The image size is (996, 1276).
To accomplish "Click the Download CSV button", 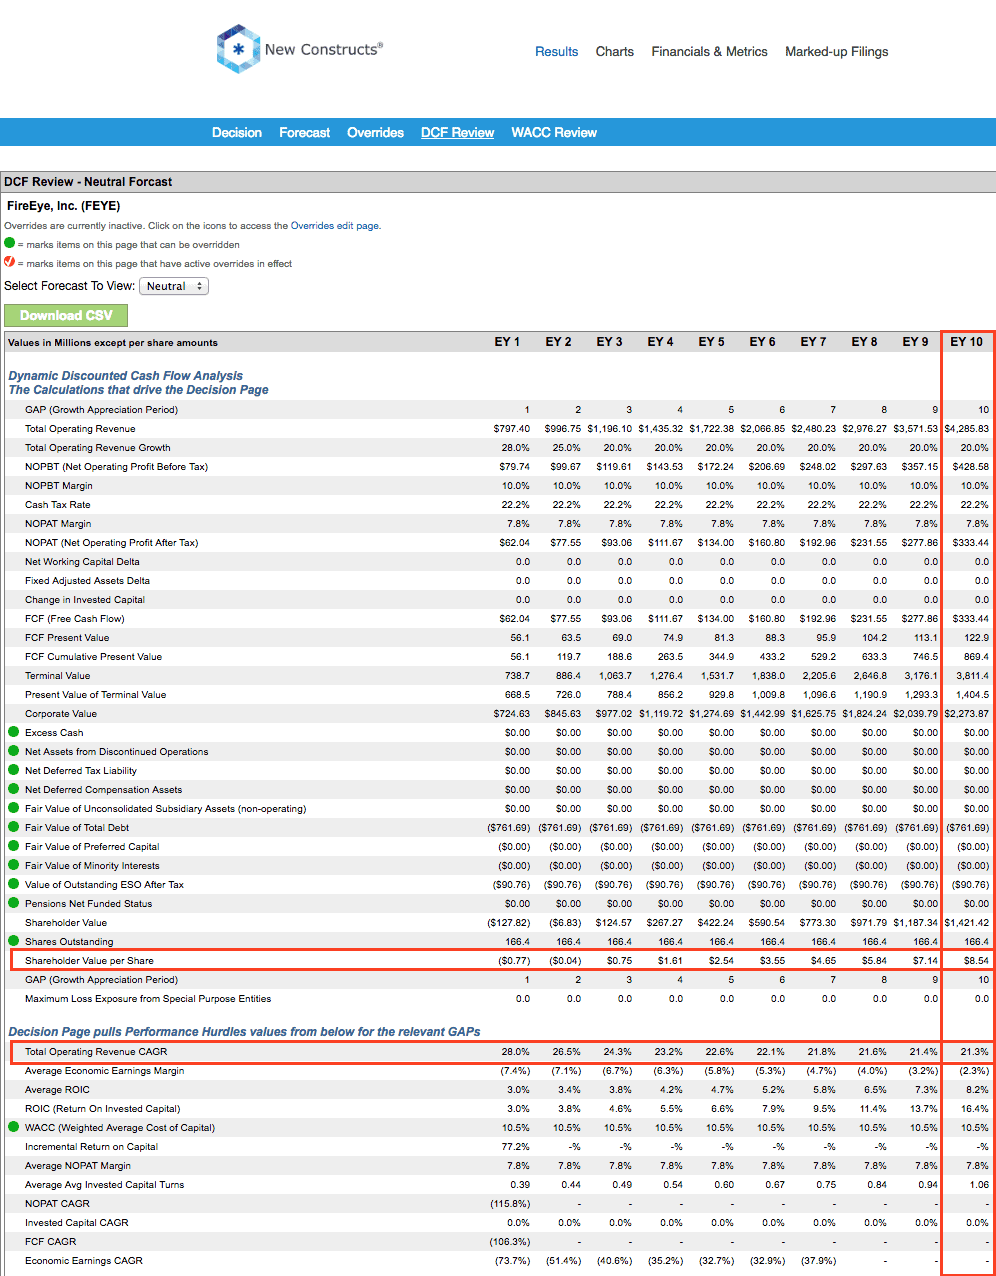I will coord(66,315).
